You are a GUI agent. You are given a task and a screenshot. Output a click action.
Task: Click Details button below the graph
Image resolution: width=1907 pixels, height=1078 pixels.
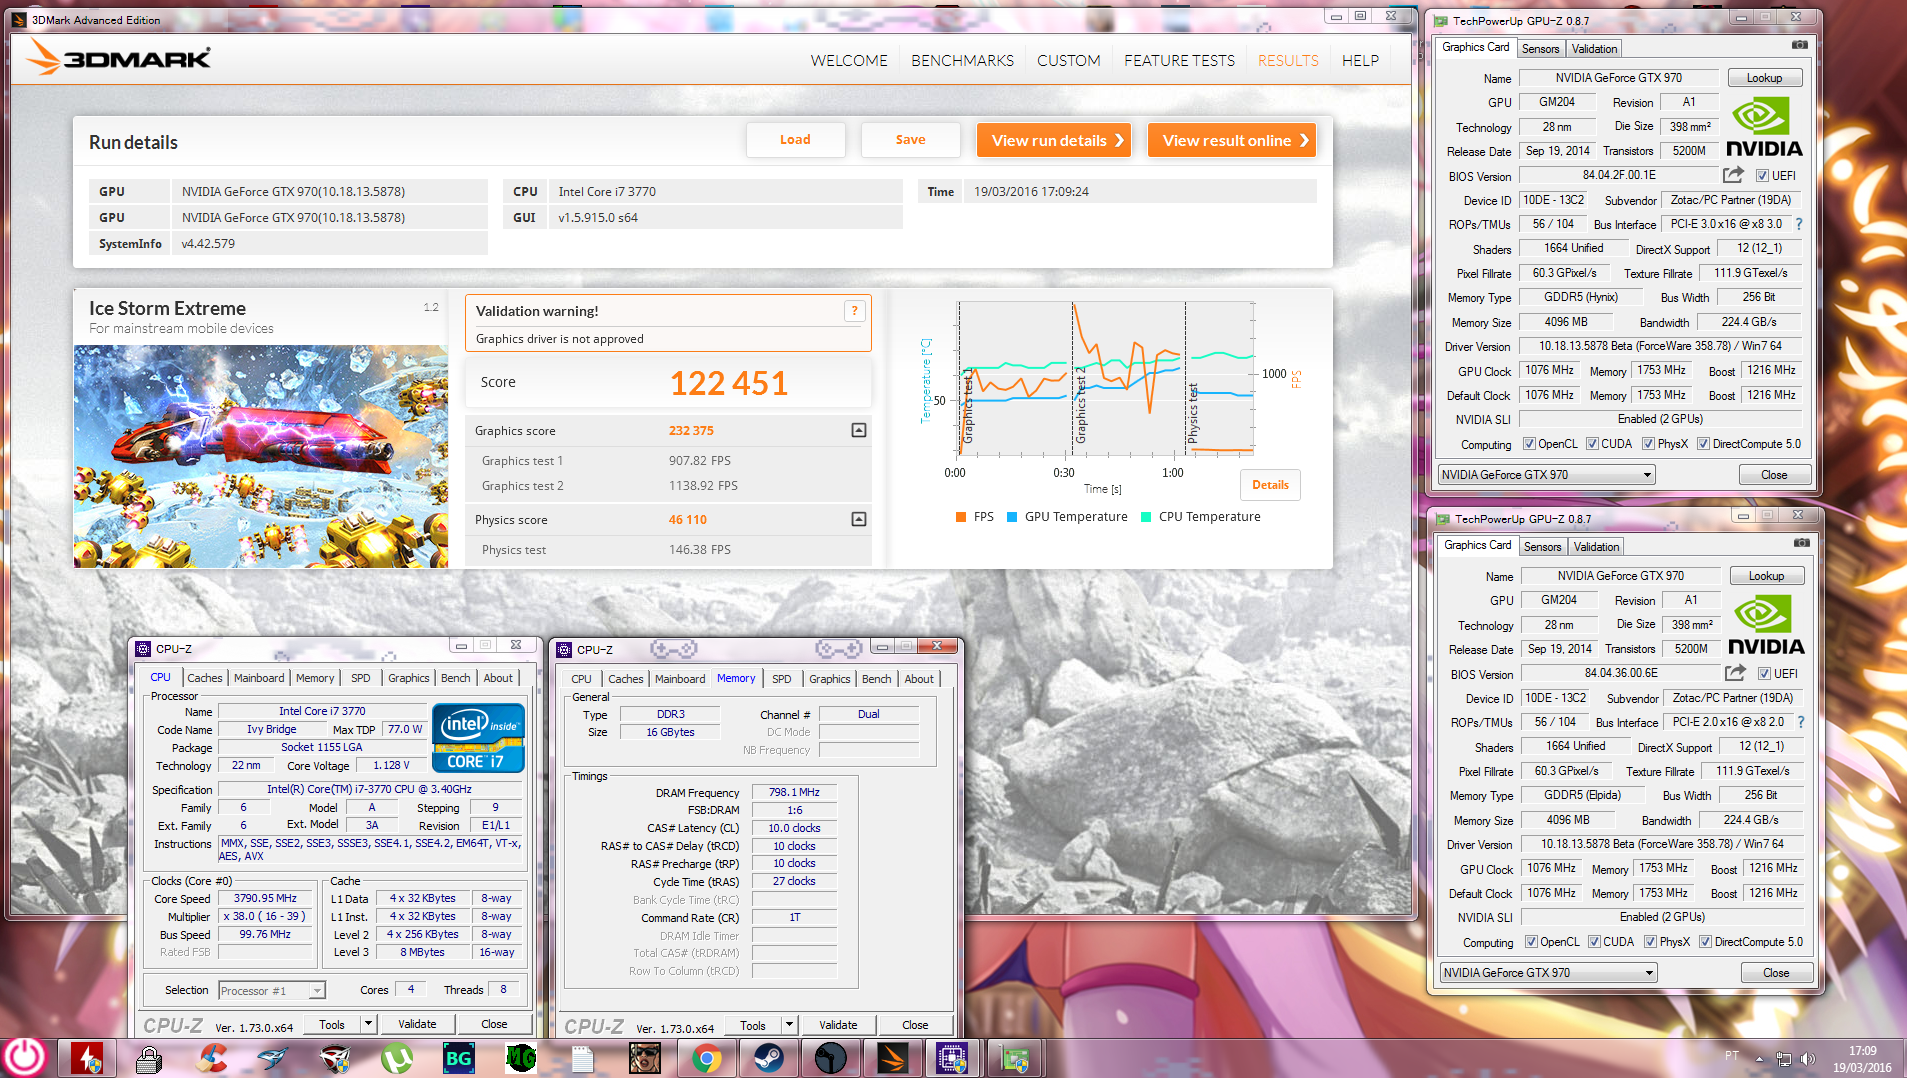point(1271,485)
